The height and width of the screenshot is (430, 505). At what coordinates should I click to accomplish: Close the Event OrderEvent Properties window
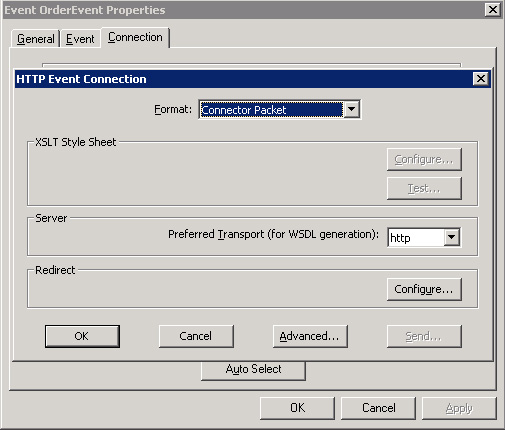tap(493, 10)
